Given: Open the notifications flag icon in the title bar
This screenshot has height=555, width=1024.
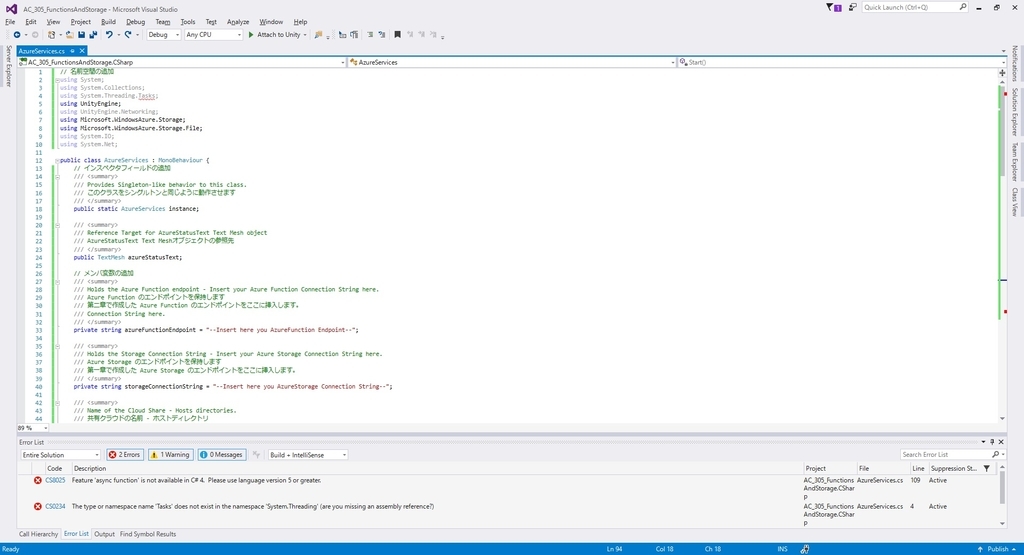Looking at the screenshot, I should click(x=833, y=7).
